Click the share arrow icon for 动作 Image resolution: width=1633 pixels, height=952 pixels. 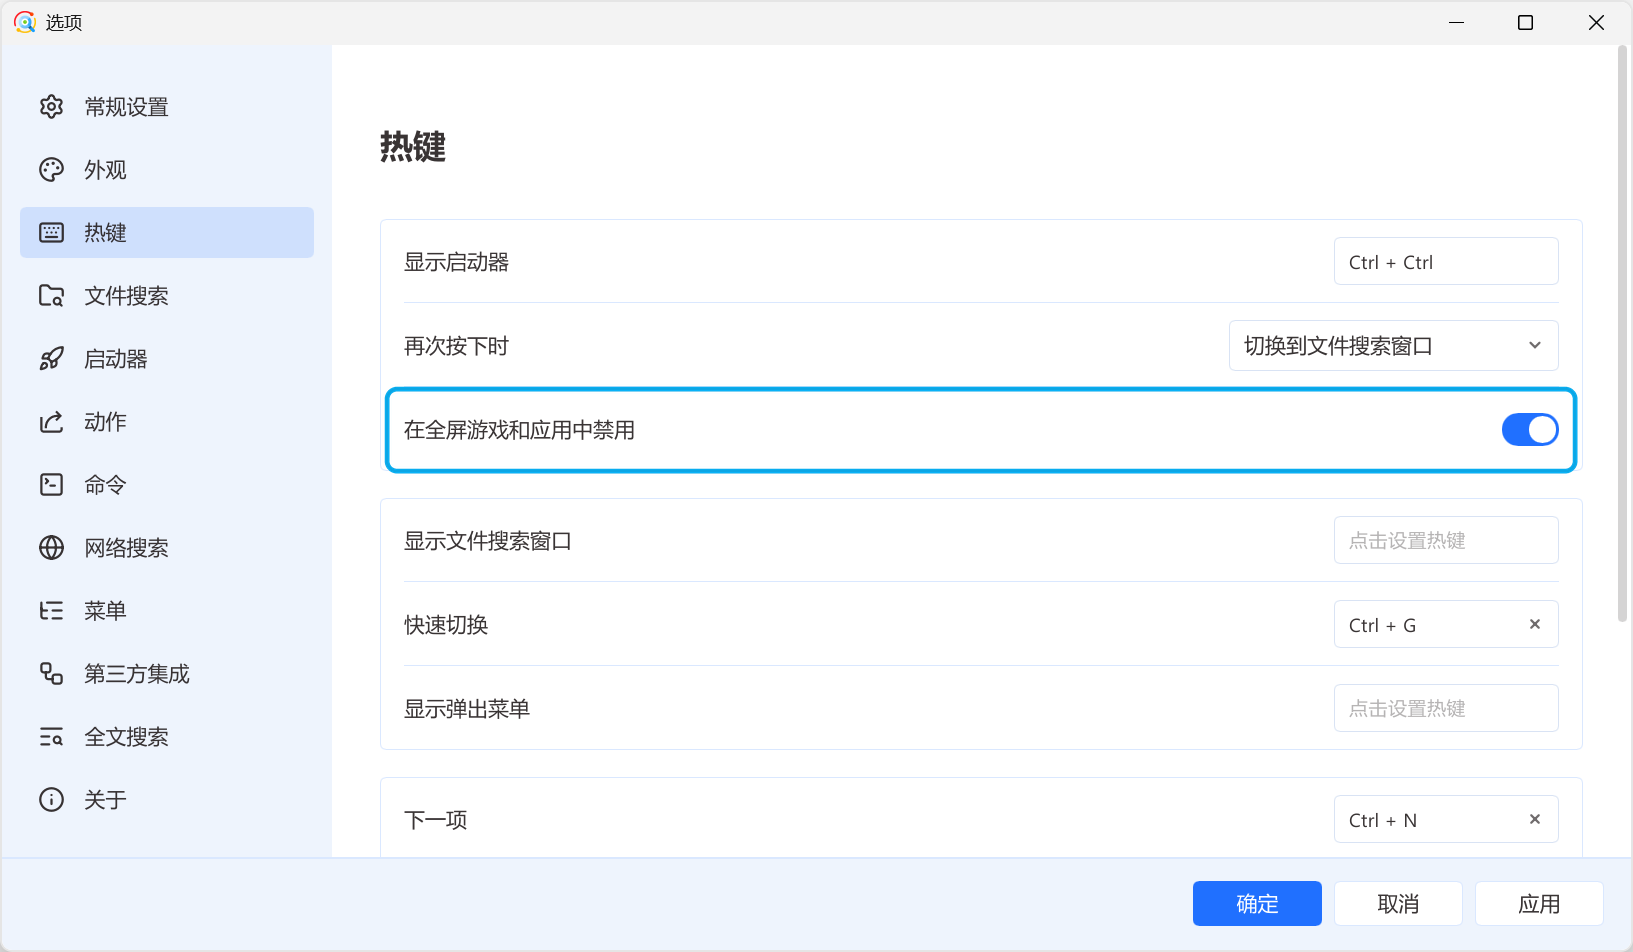point(51,422)
